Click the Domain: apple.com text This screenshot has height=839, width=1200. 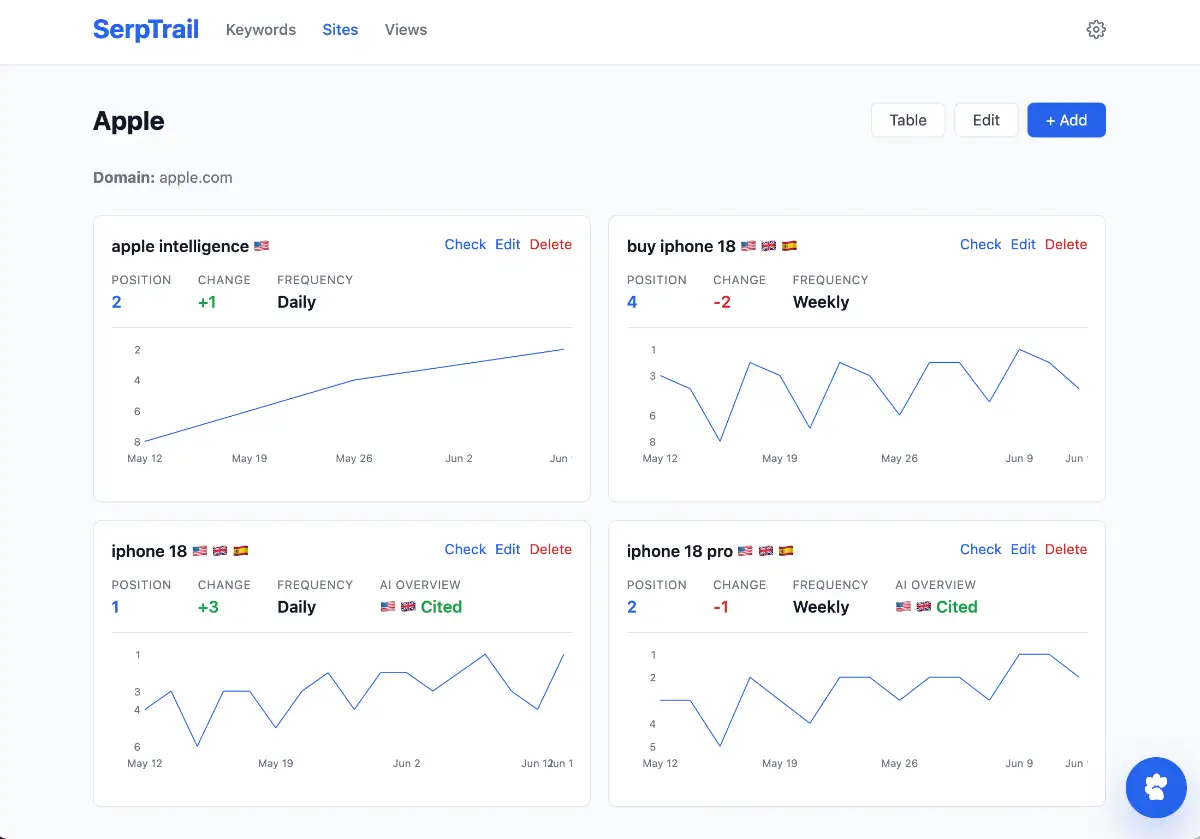click(x=163, y=178)
